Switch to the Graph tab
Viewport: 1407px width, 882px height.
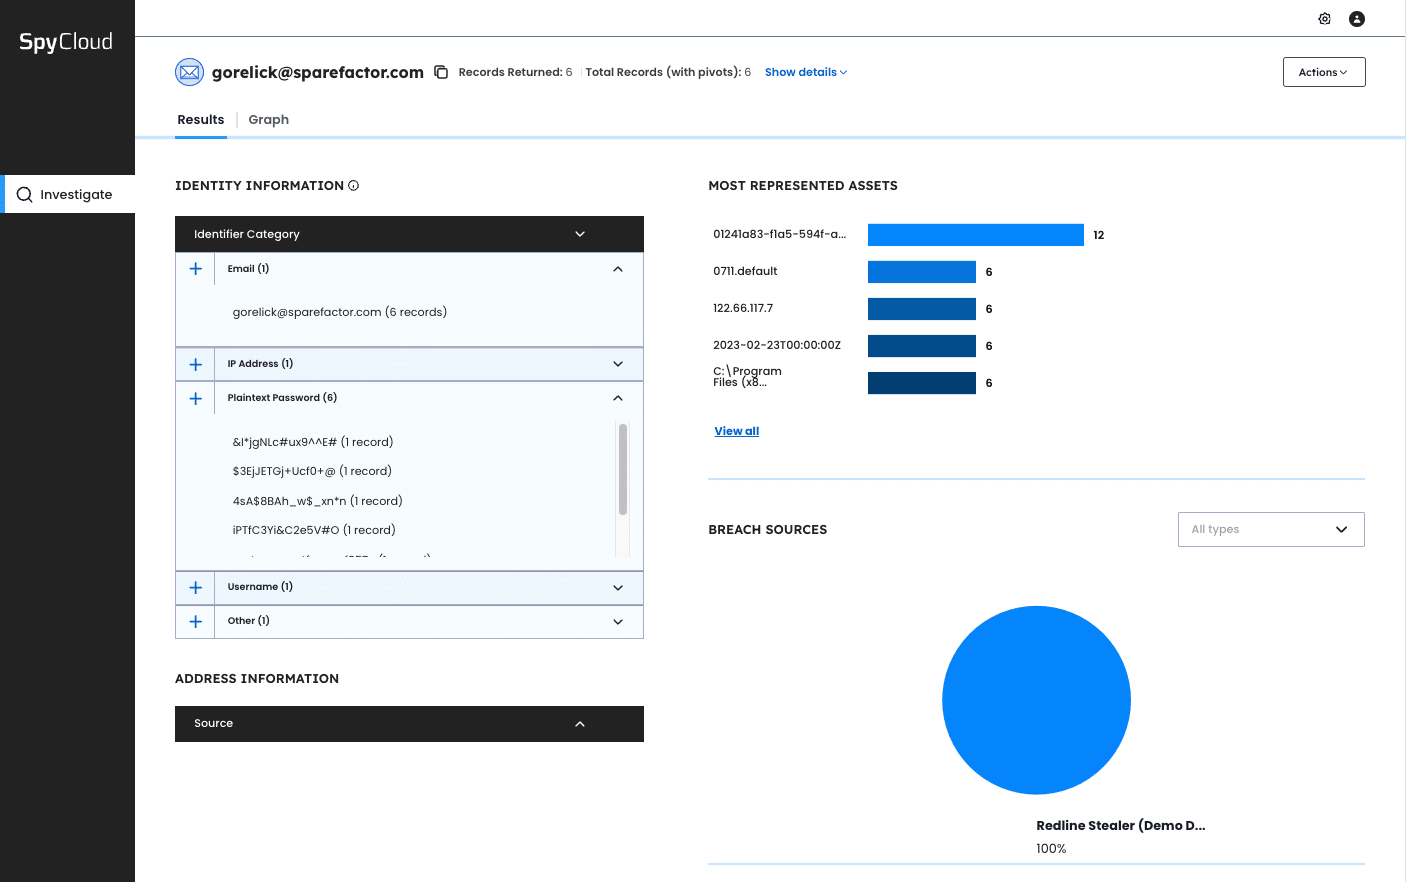point(268,119)
